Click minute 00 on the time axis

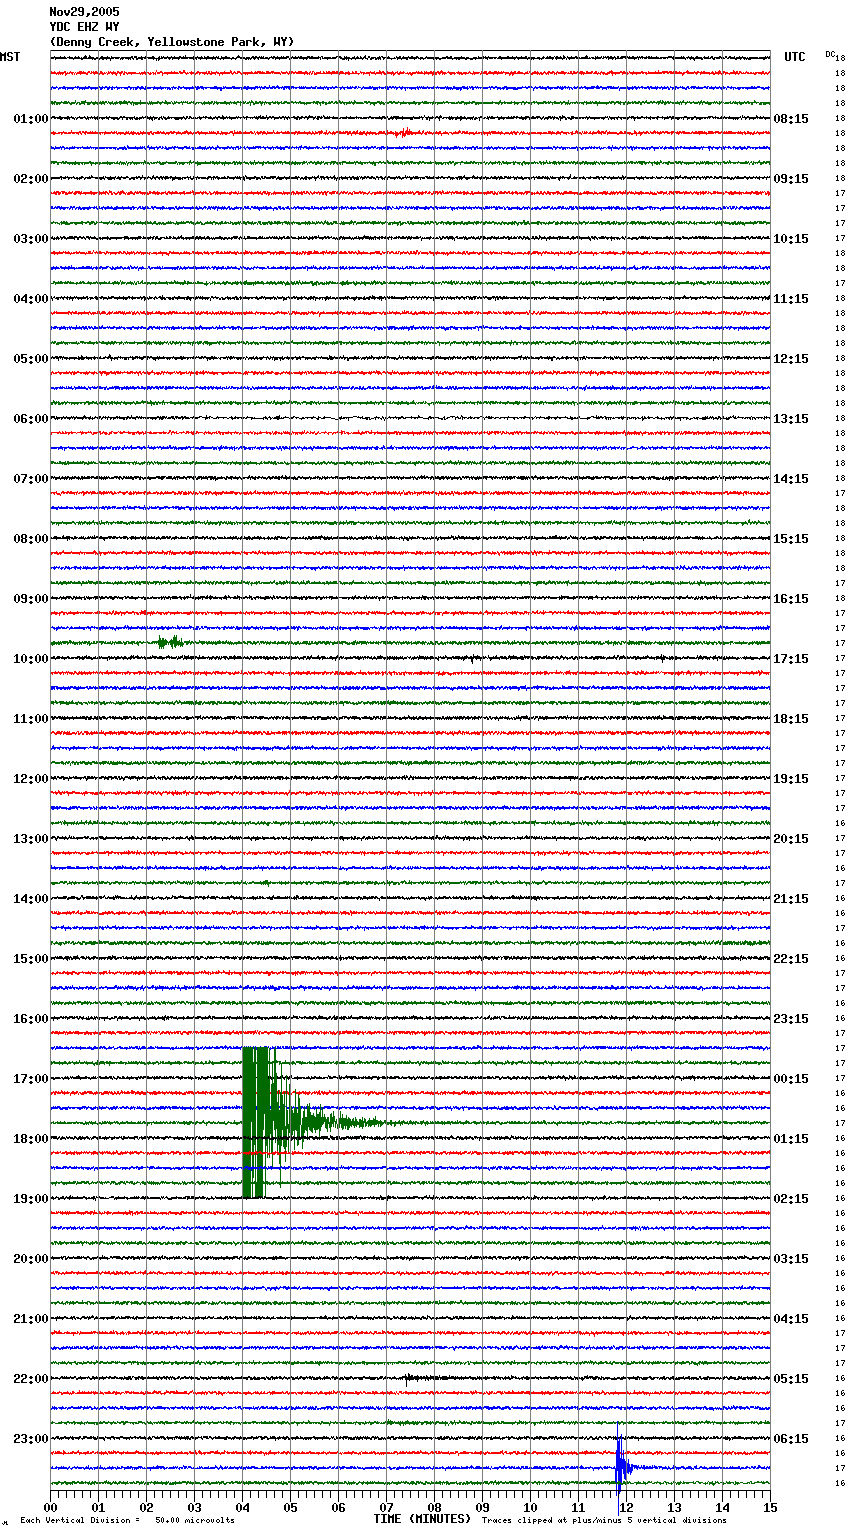click(51, 1507)
